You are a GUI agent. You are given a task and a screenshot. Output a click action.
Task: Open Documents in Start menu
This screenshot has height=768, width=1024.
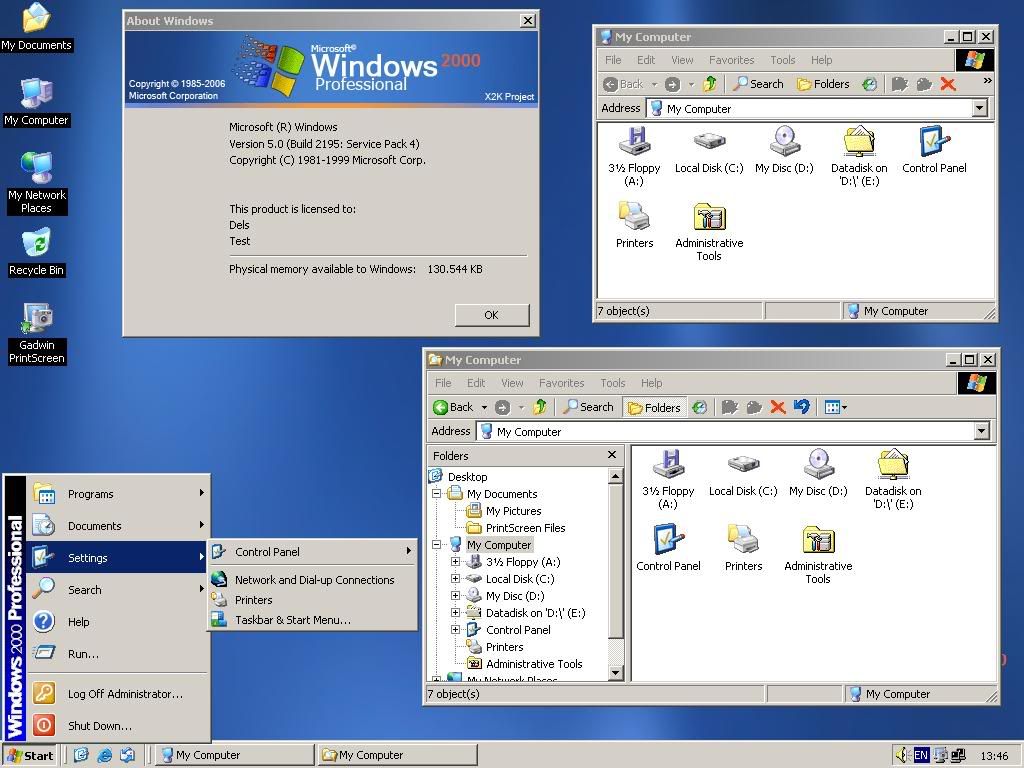[x=119, y=526]
